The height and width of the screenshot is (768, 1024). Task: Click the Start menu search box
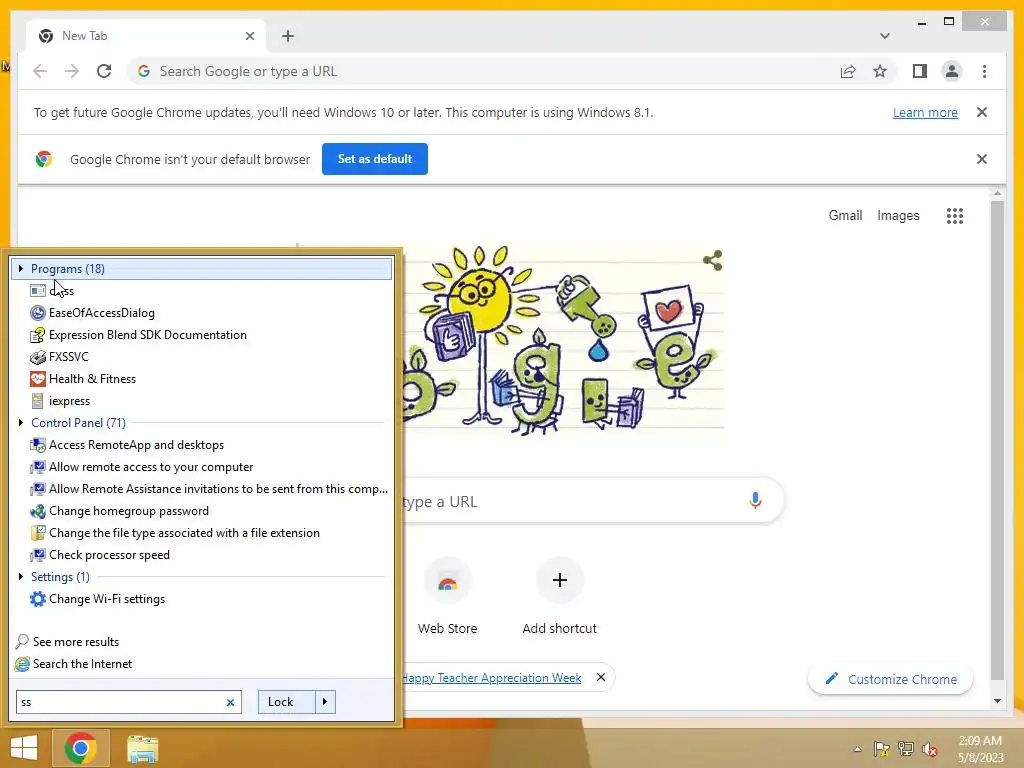point(121,702)
